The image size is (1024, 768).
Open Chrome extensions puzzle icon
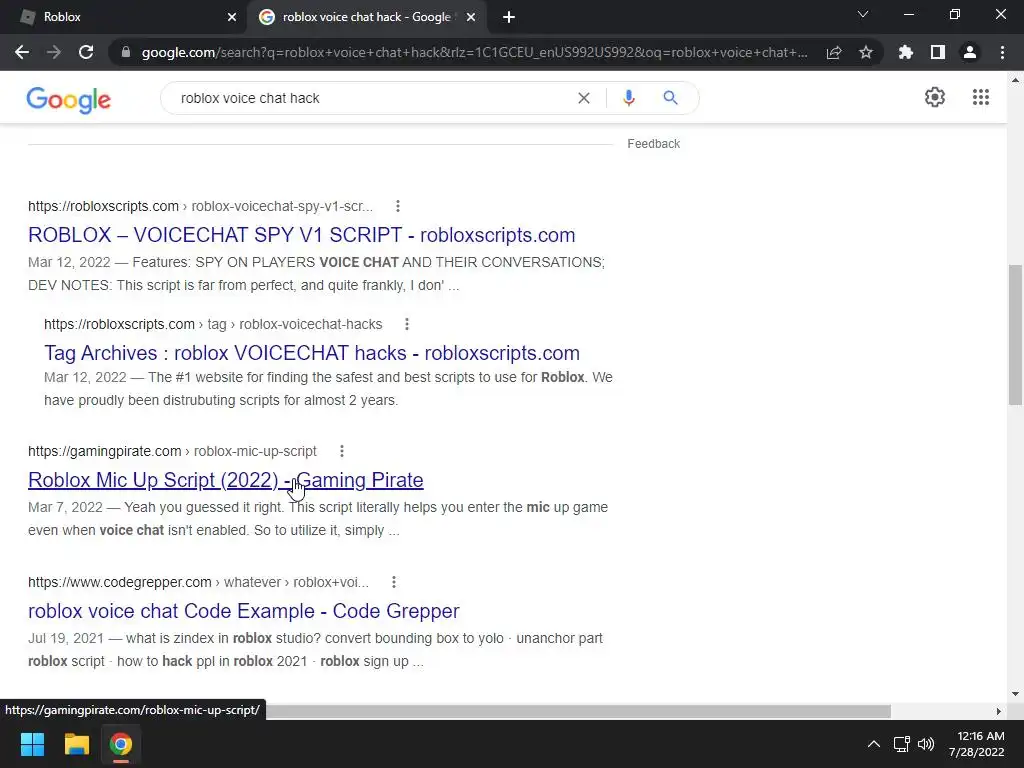(906, 52)
